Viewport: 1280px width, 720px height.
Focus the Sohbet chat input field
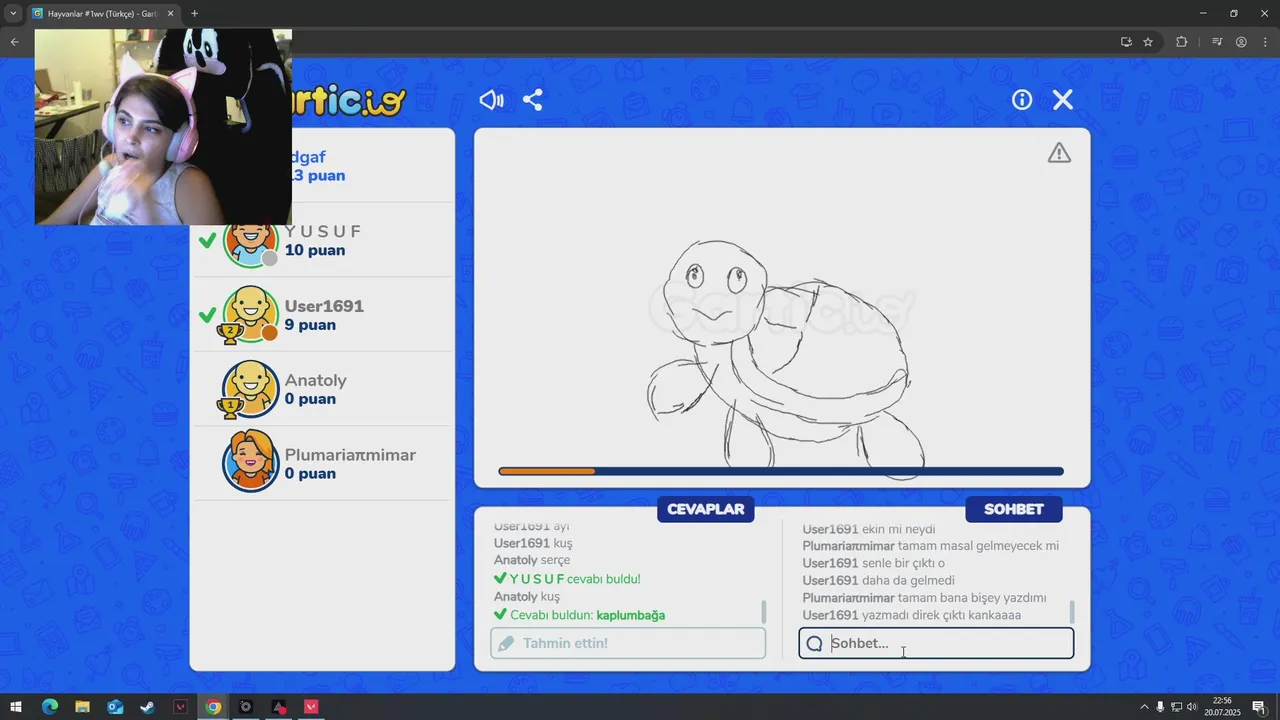(936, 643)
